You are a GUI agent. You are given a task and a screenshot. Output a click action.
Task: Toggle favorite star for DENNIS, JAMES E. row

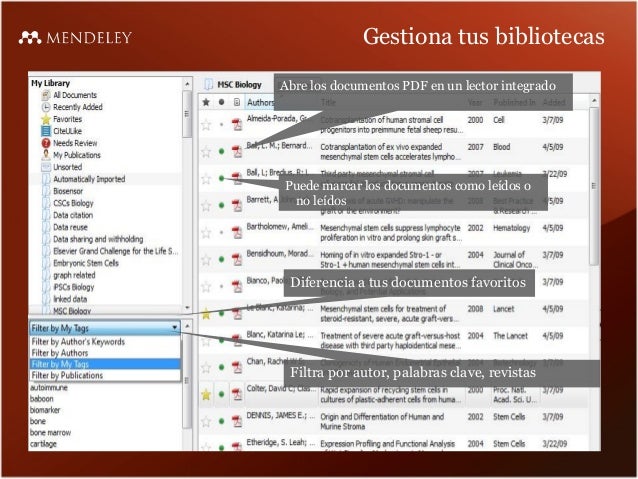point(206,422)
